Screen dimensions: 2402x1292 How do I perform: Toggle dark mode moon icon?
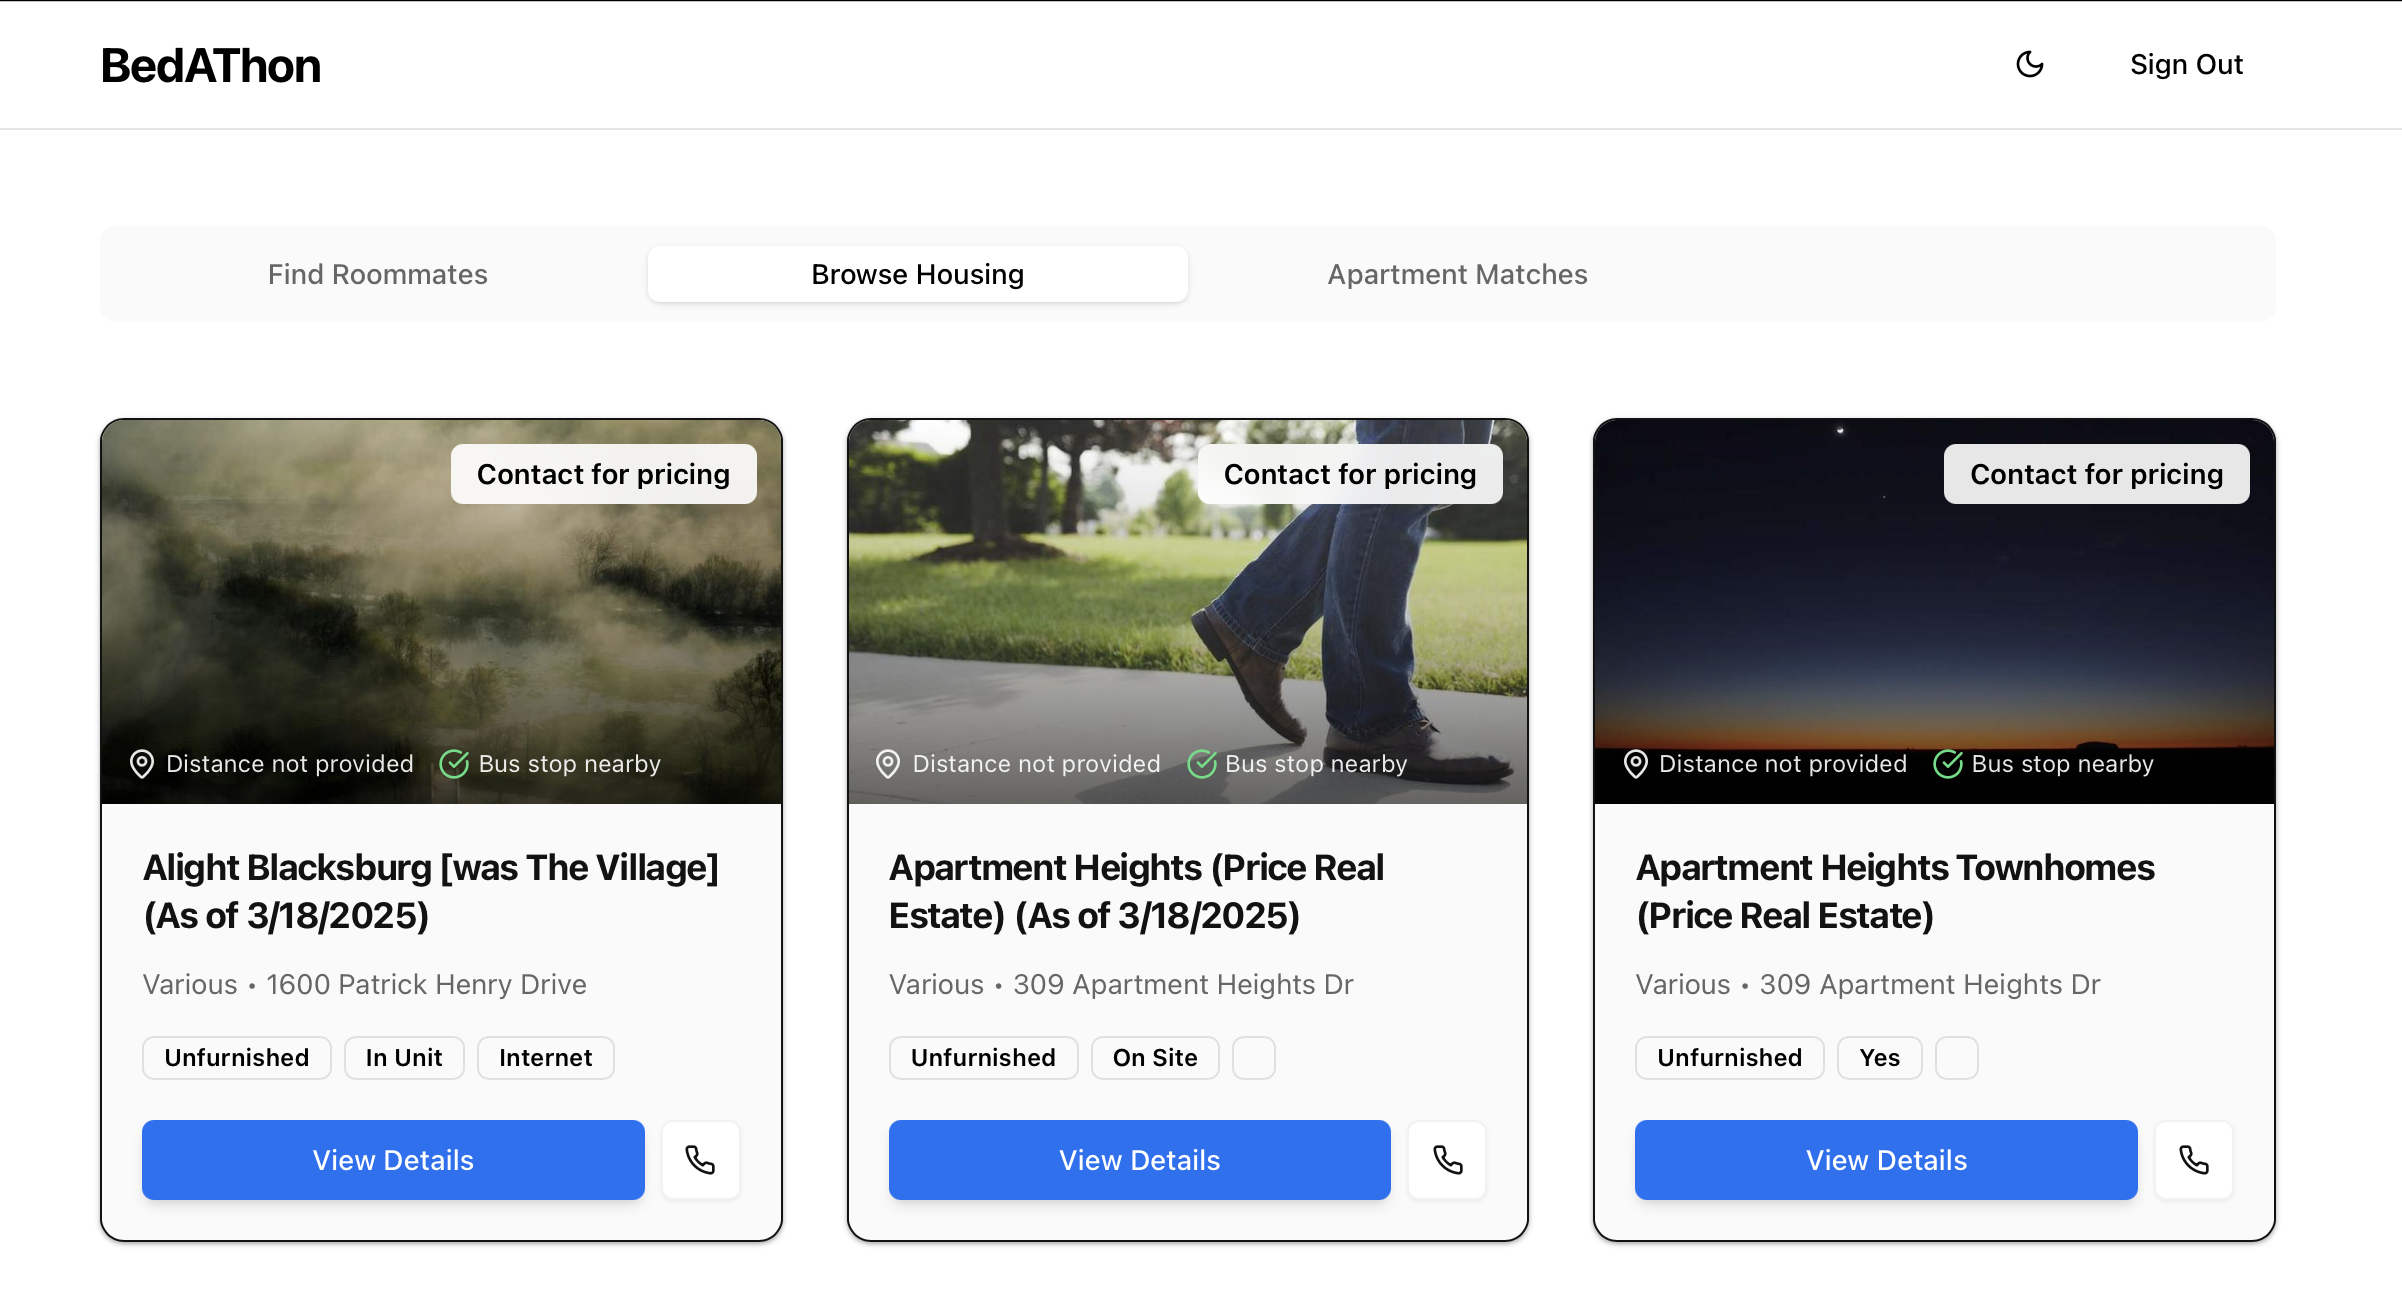(2029, 65)
